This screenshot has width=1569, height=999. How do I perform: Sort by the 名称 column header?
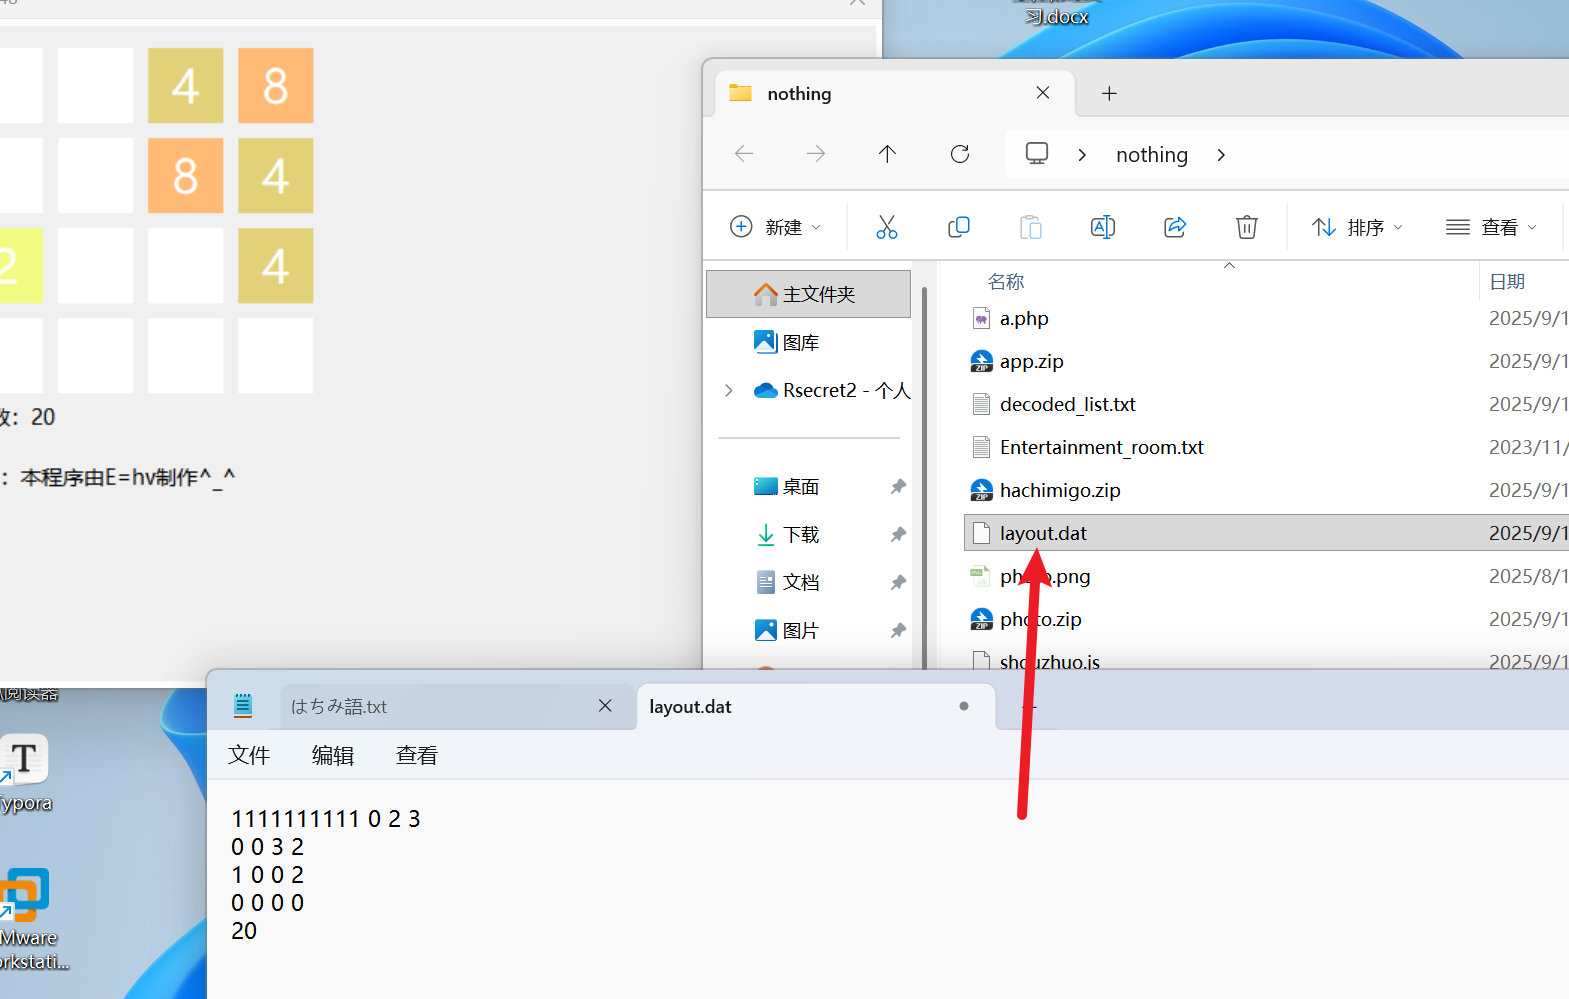(1006, 282)
